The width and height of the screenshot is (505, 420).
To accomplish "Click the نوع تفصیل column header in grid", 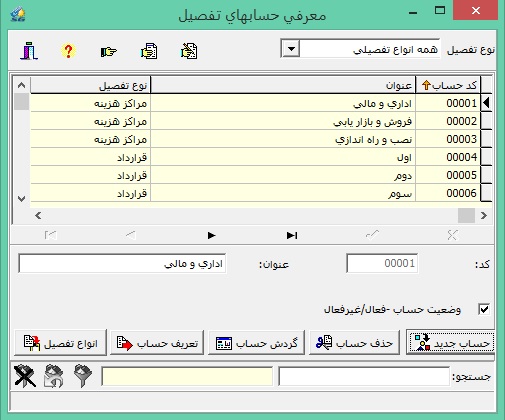I will (x=90, y=85).
